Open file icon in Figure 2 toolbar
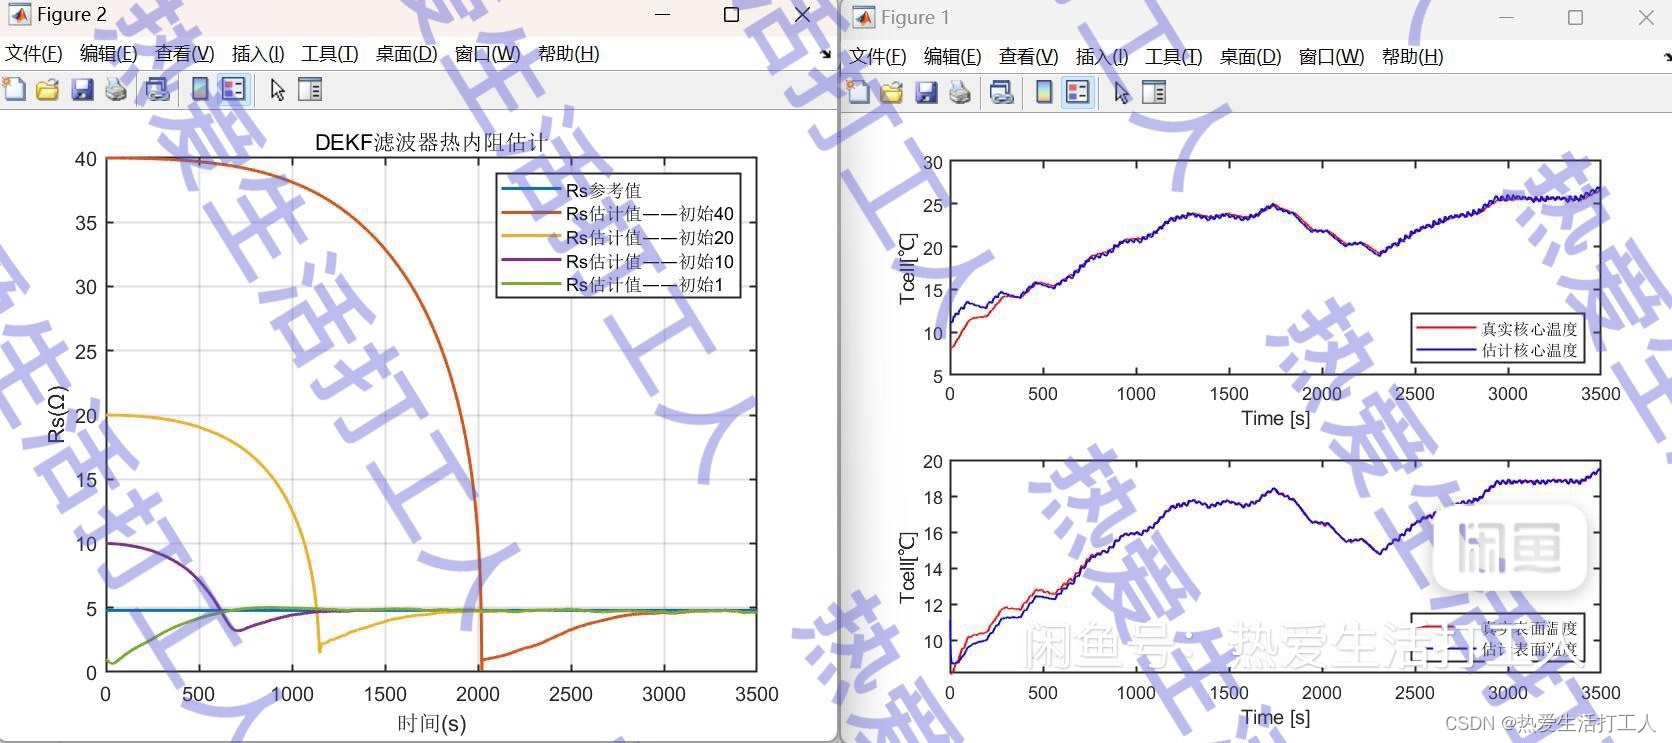This screenshot has width=1672, height=743. tap(47, 90)
